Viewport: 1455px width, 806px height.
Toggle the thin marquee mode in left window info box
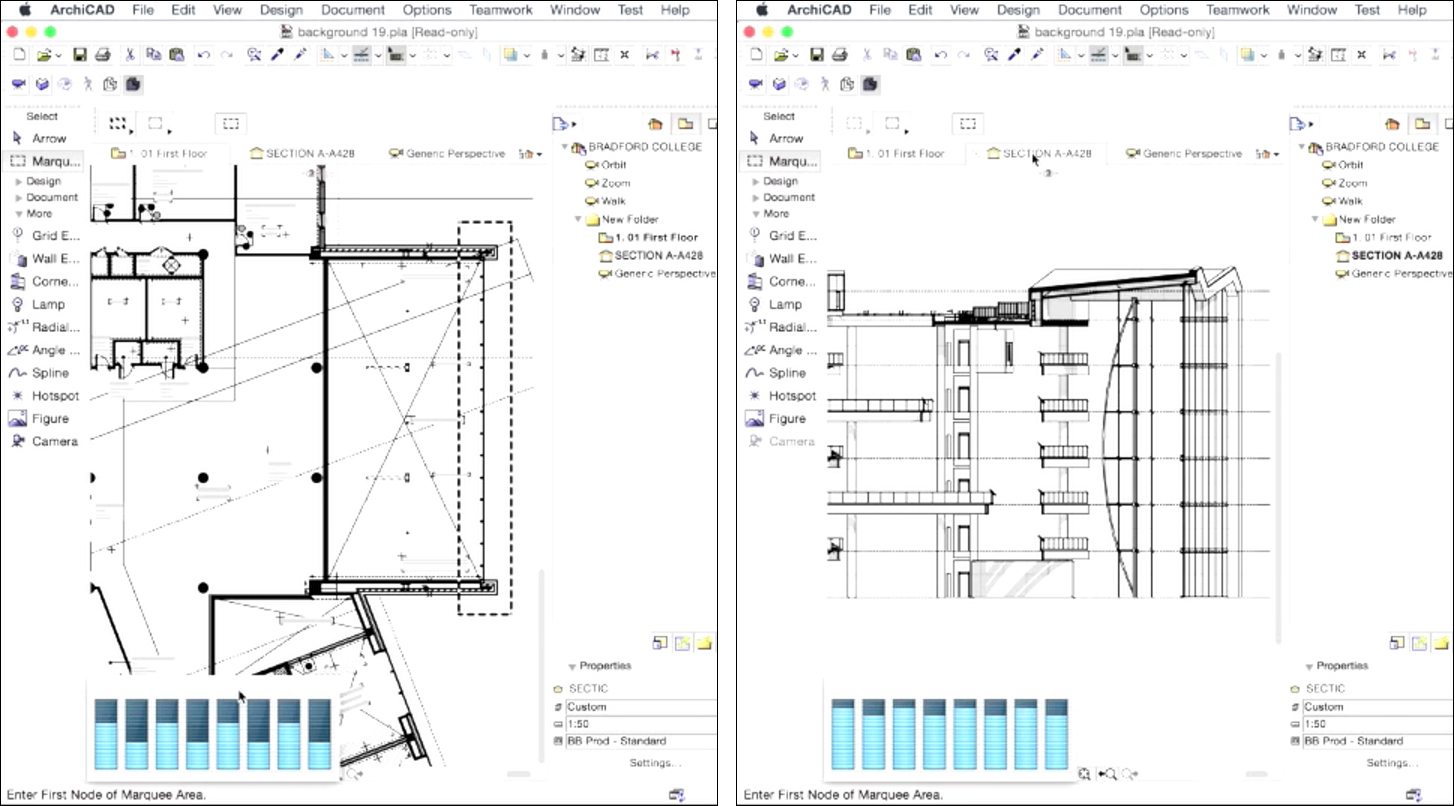[x=155, y=124]
